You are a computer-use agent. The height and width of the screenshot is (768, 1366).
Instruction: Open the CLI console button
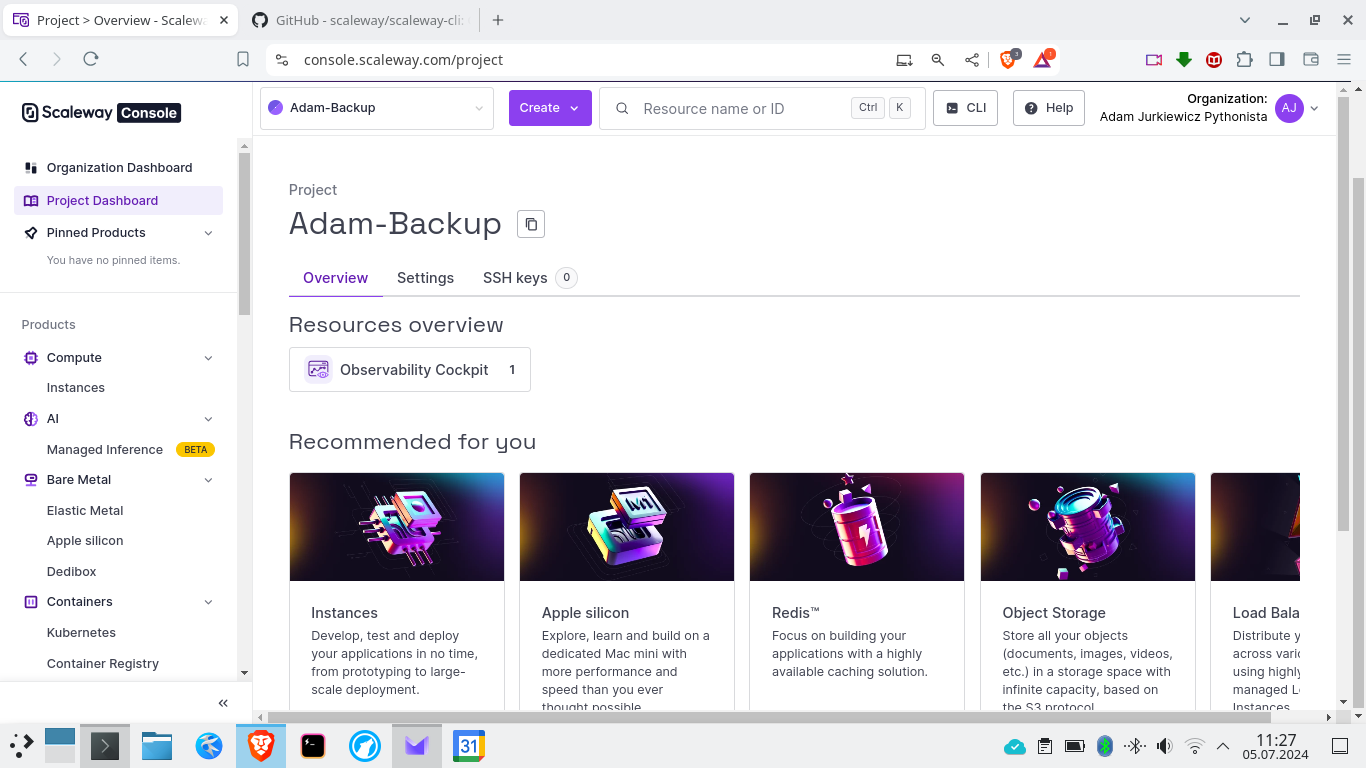[965, 108]
